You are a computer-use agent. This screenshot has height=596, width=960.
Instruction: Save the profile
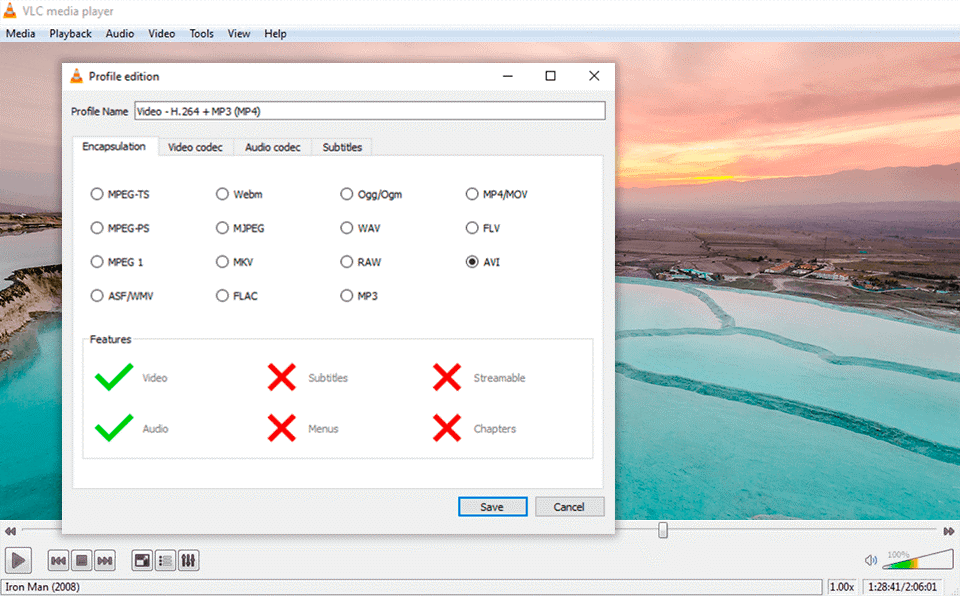(x=492, y=507)
